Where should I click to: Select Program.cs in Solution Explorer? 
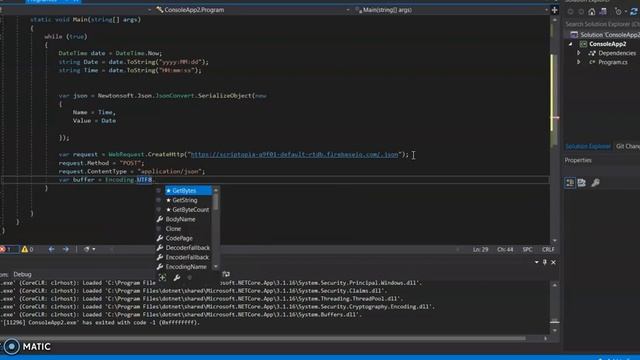[612, 62]
